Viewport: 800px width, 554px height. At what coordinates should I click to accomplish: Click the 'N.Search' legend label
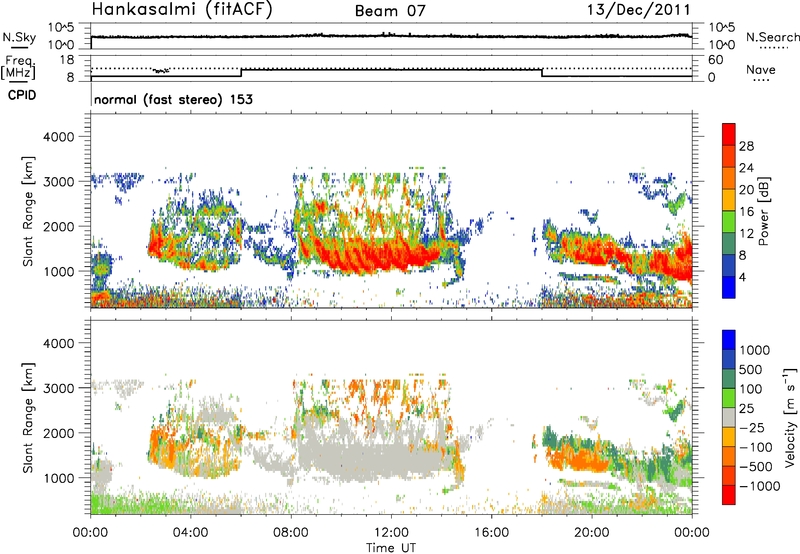(x=772, y=37)
